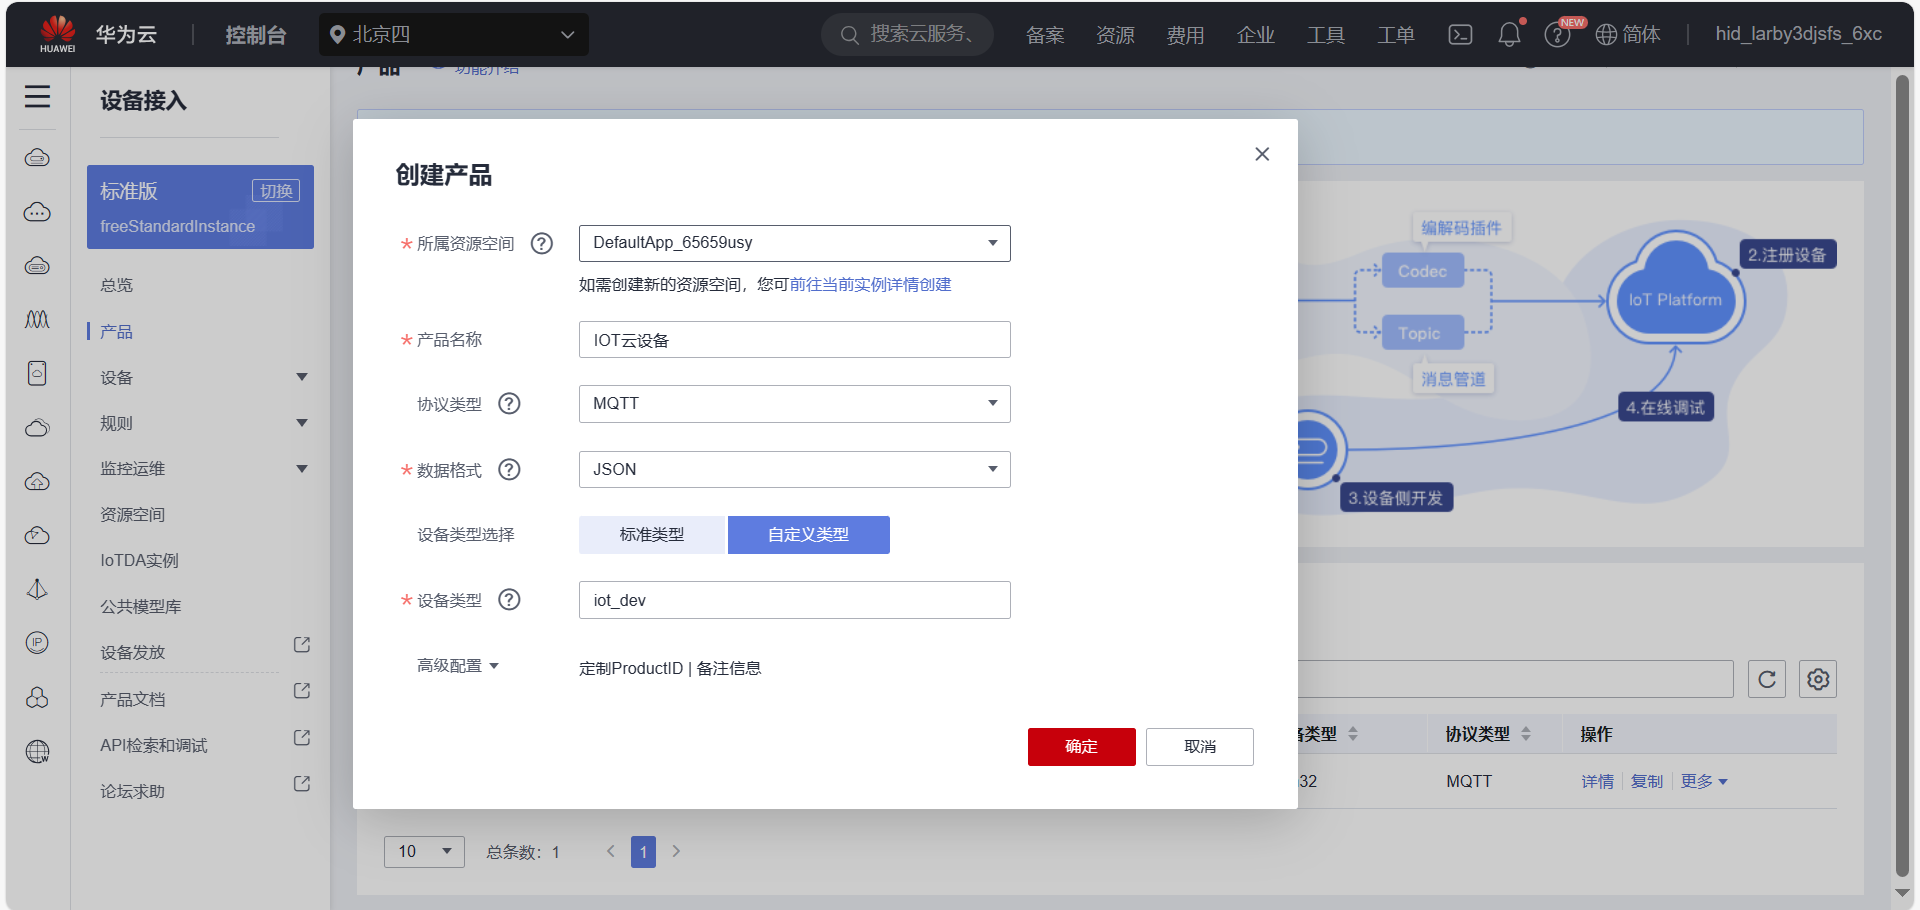Open the 所属资源空间 dropdown
Image resolution: width=1920 pixels, height=910 pixels.
795,243
